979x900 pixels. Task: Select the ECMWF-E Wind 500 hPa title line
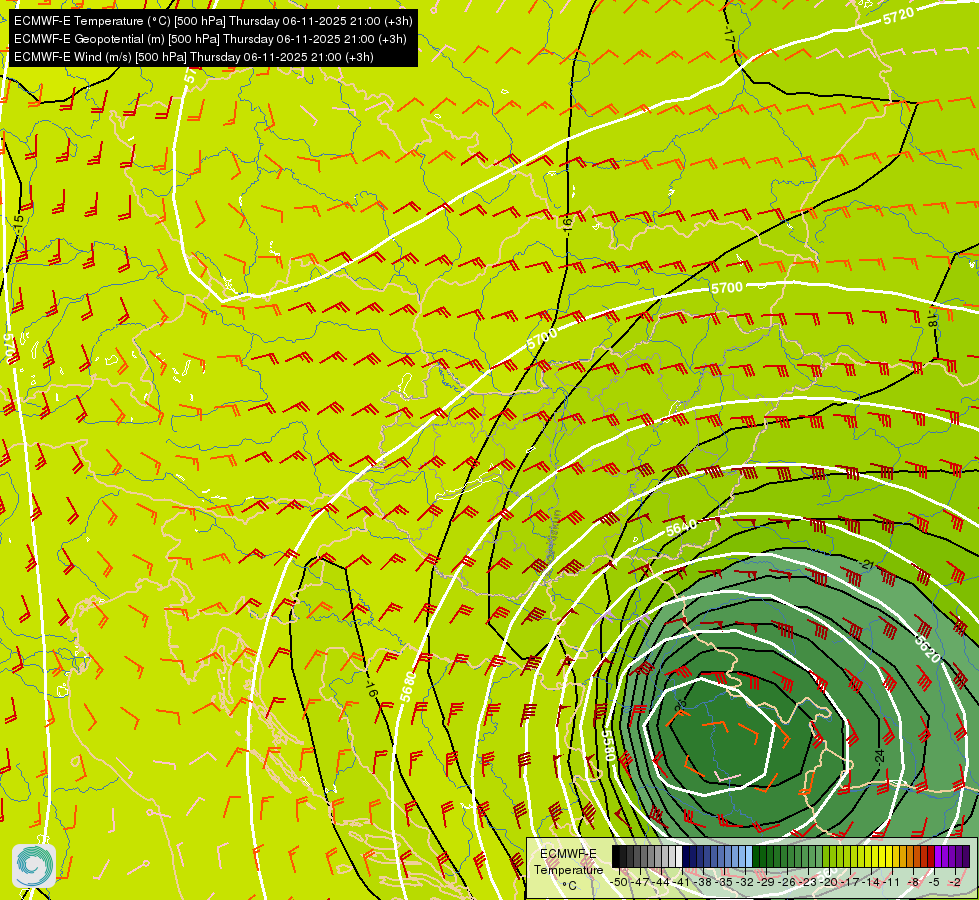194,57
